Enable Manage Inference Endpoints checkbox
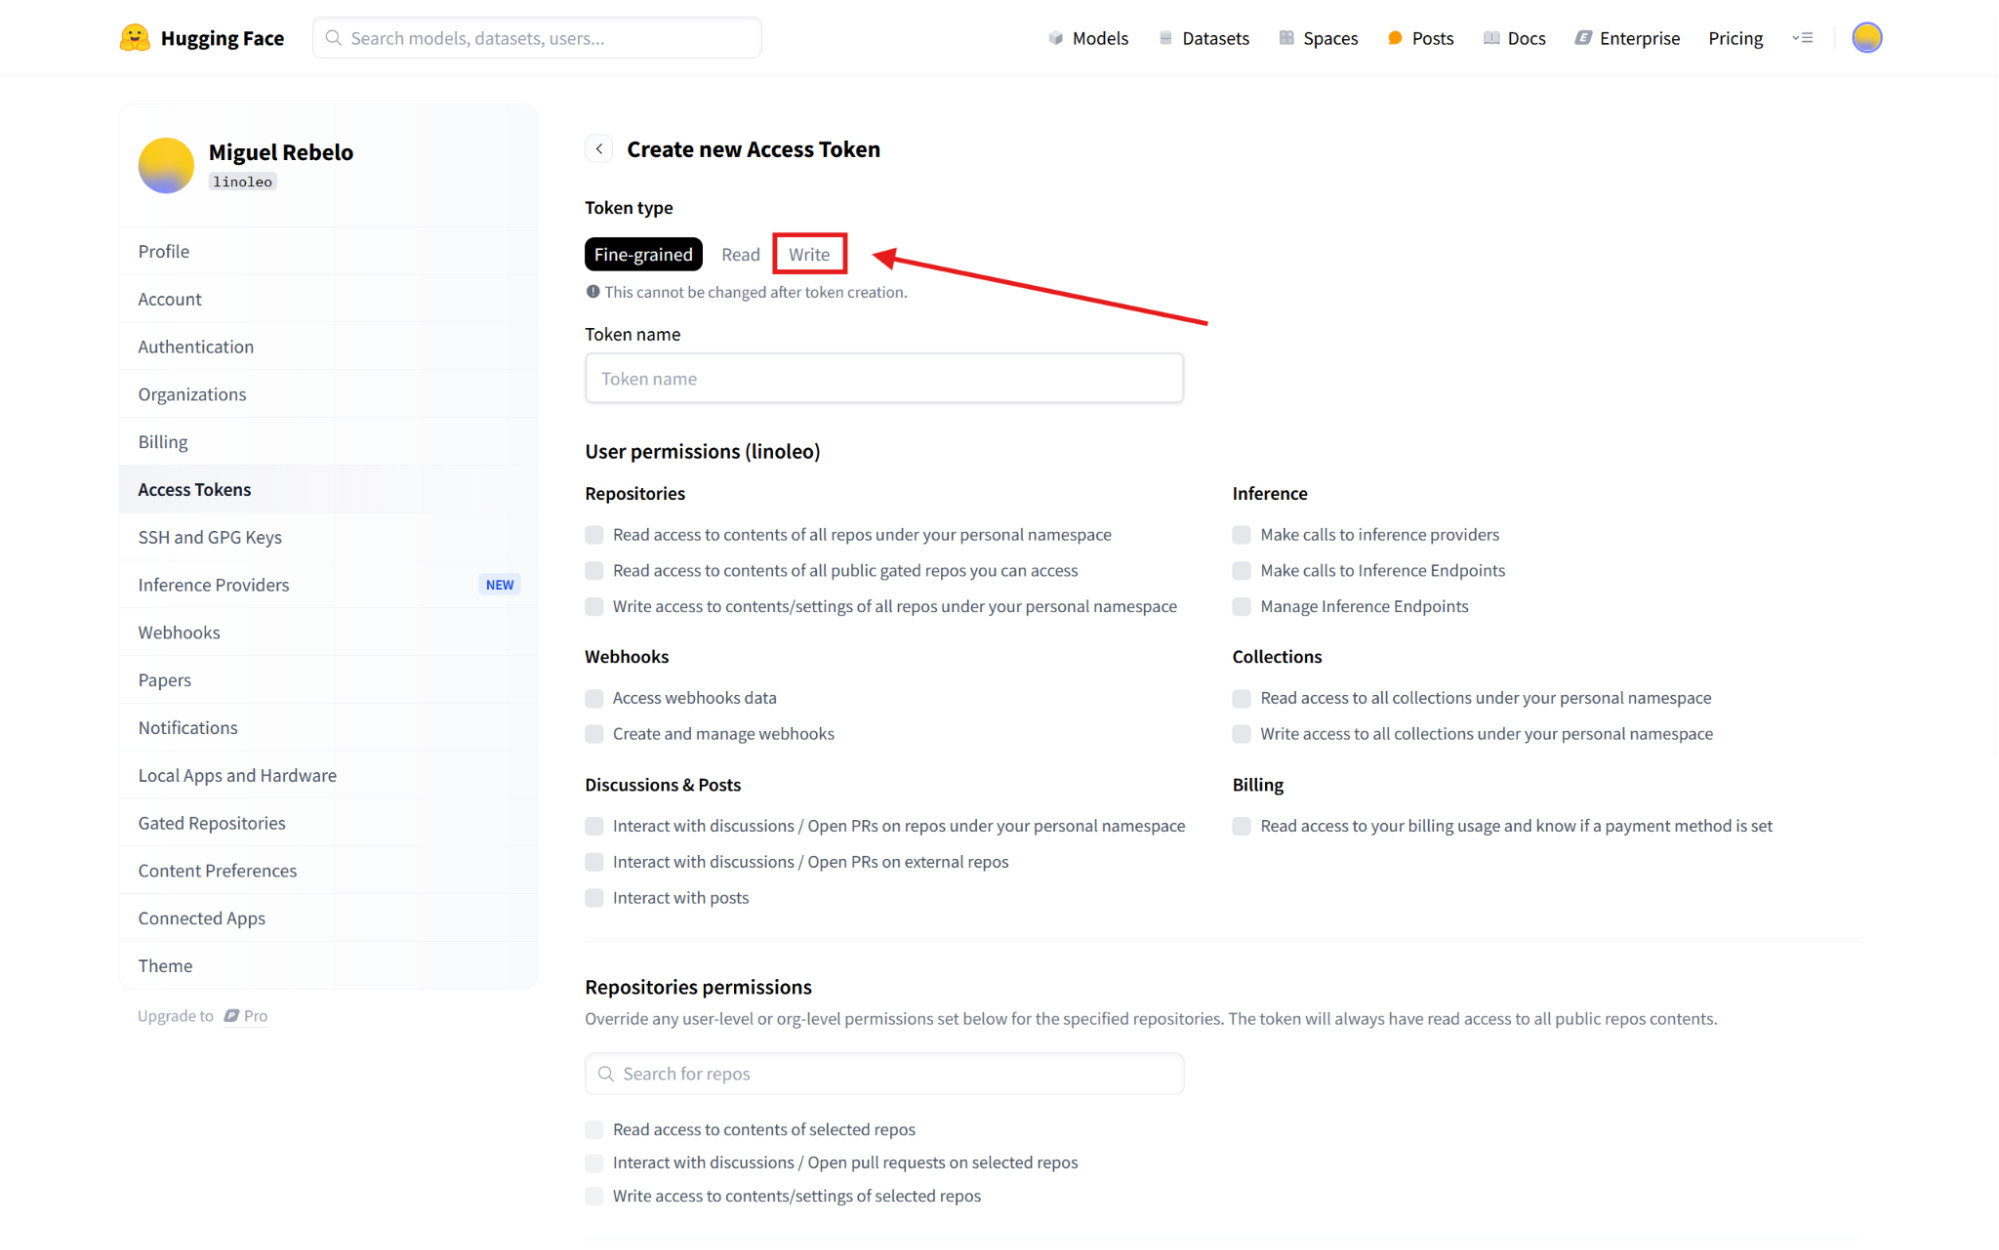1999x1250 pixels. tap(1241, 607)
